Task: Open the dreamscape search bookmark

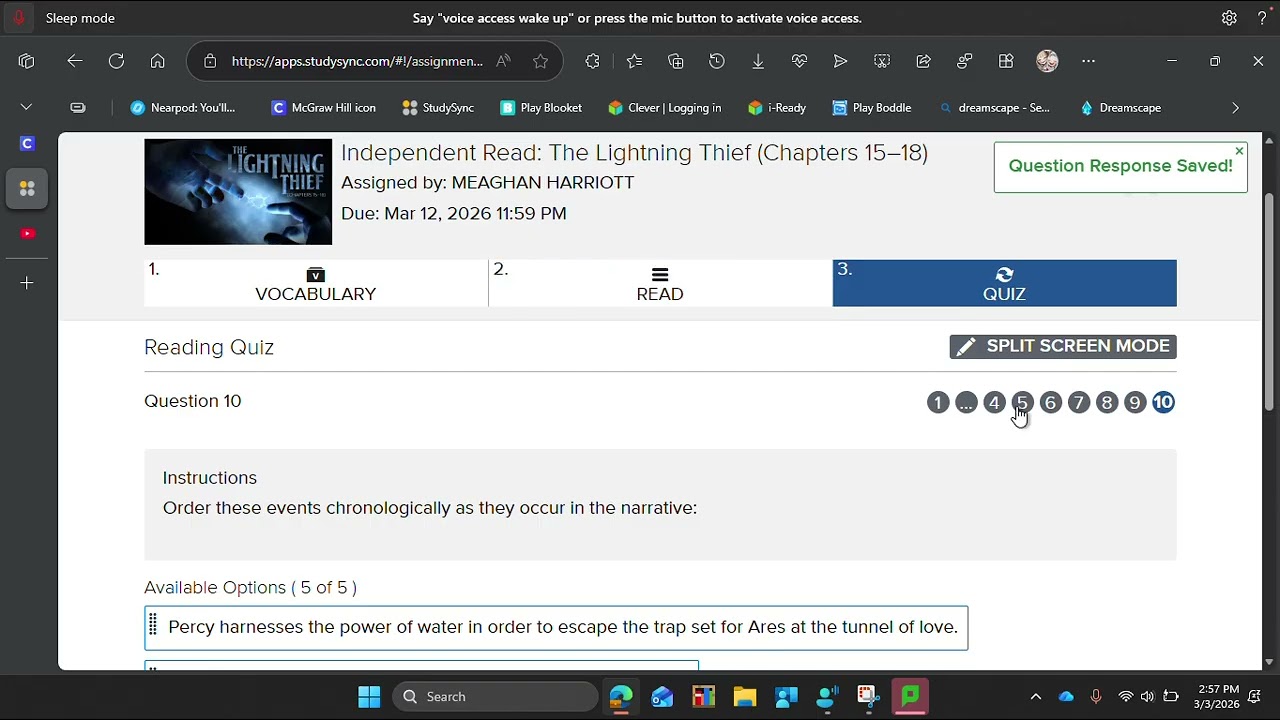Action: (994, 108)
